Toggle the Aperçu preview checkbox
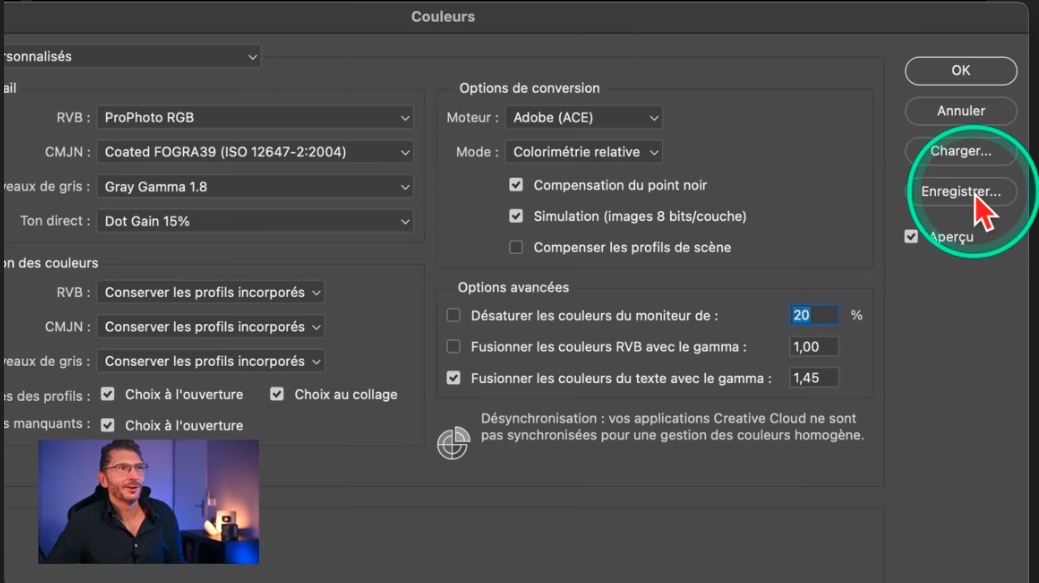Screen dimensions: 1039x583 911,237
